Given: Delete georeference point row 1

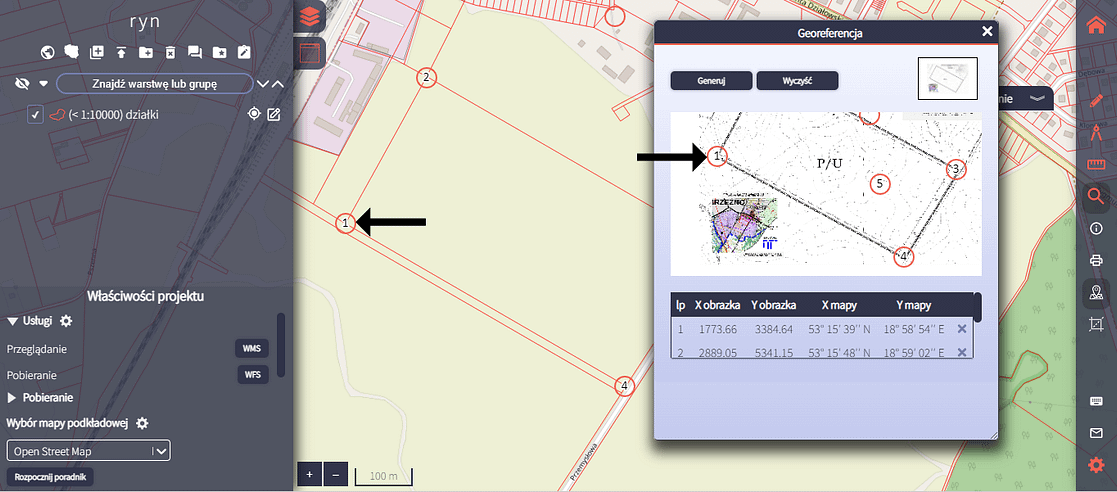Looking at the screenshot, I should (962, 329).
